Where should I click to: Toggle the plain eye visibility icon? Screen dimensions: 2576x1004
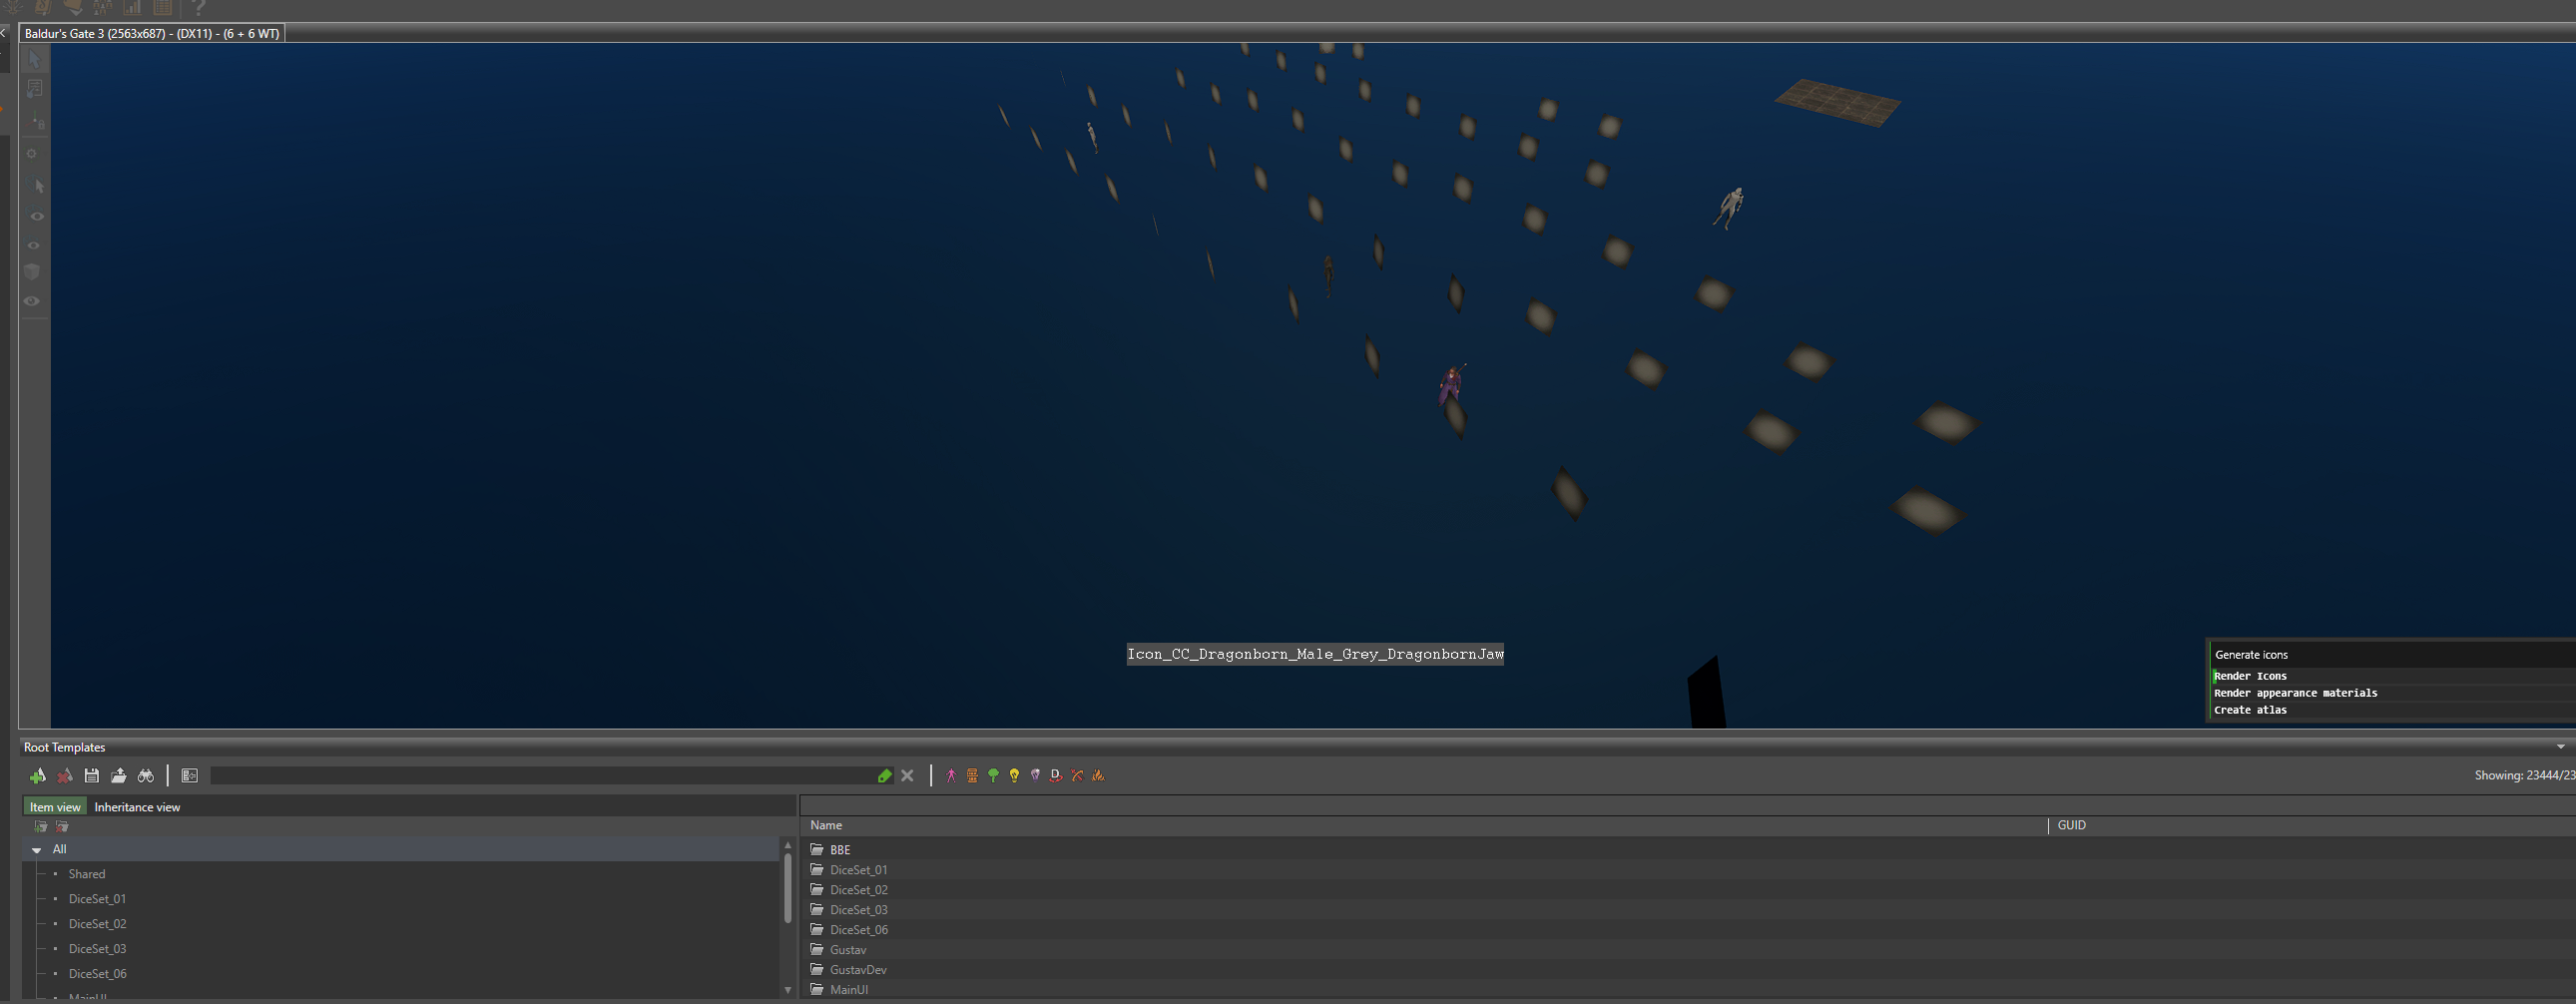click(x=32, y=301)
